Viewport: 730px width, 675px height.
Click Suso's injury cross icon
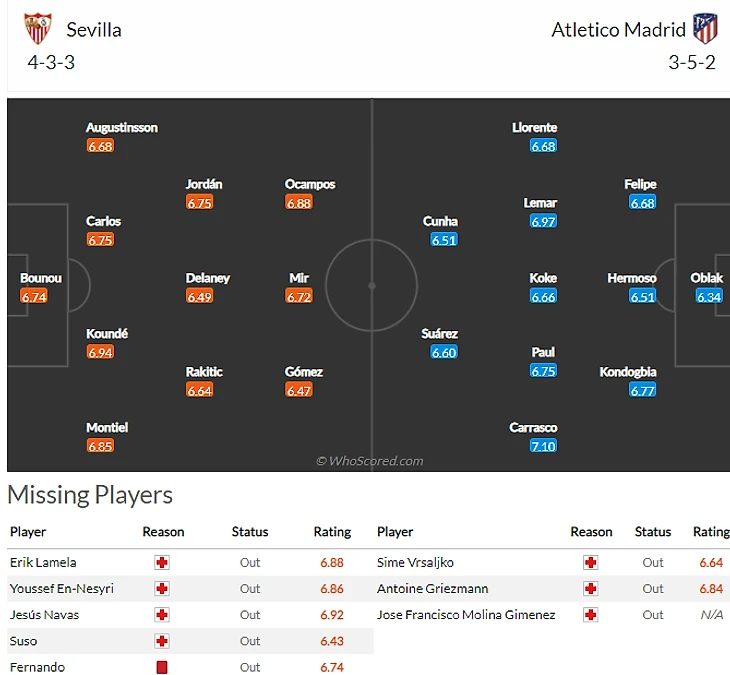162,641
